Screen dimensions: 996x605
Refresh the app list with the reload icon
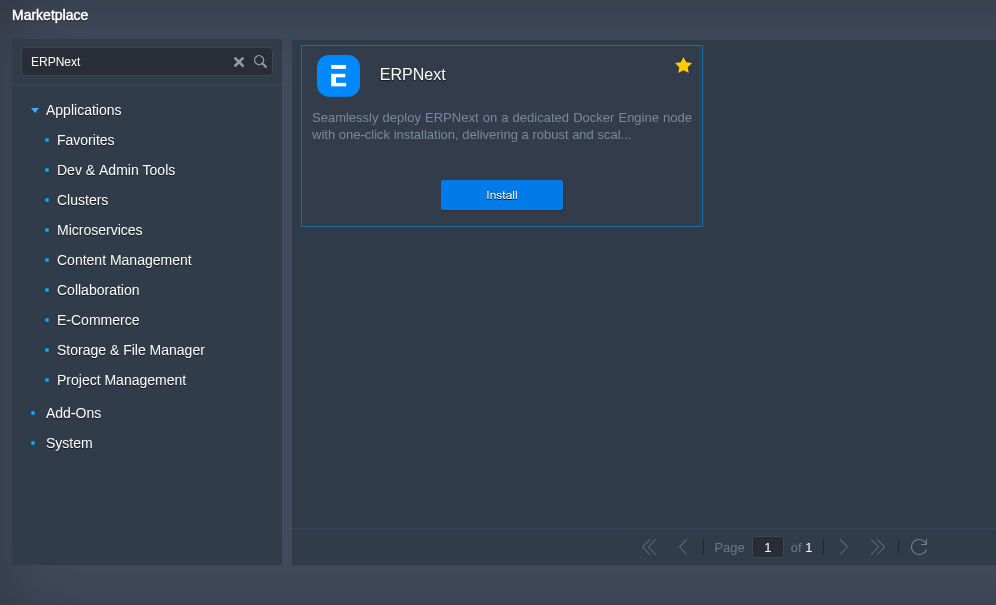pos(918,547)
